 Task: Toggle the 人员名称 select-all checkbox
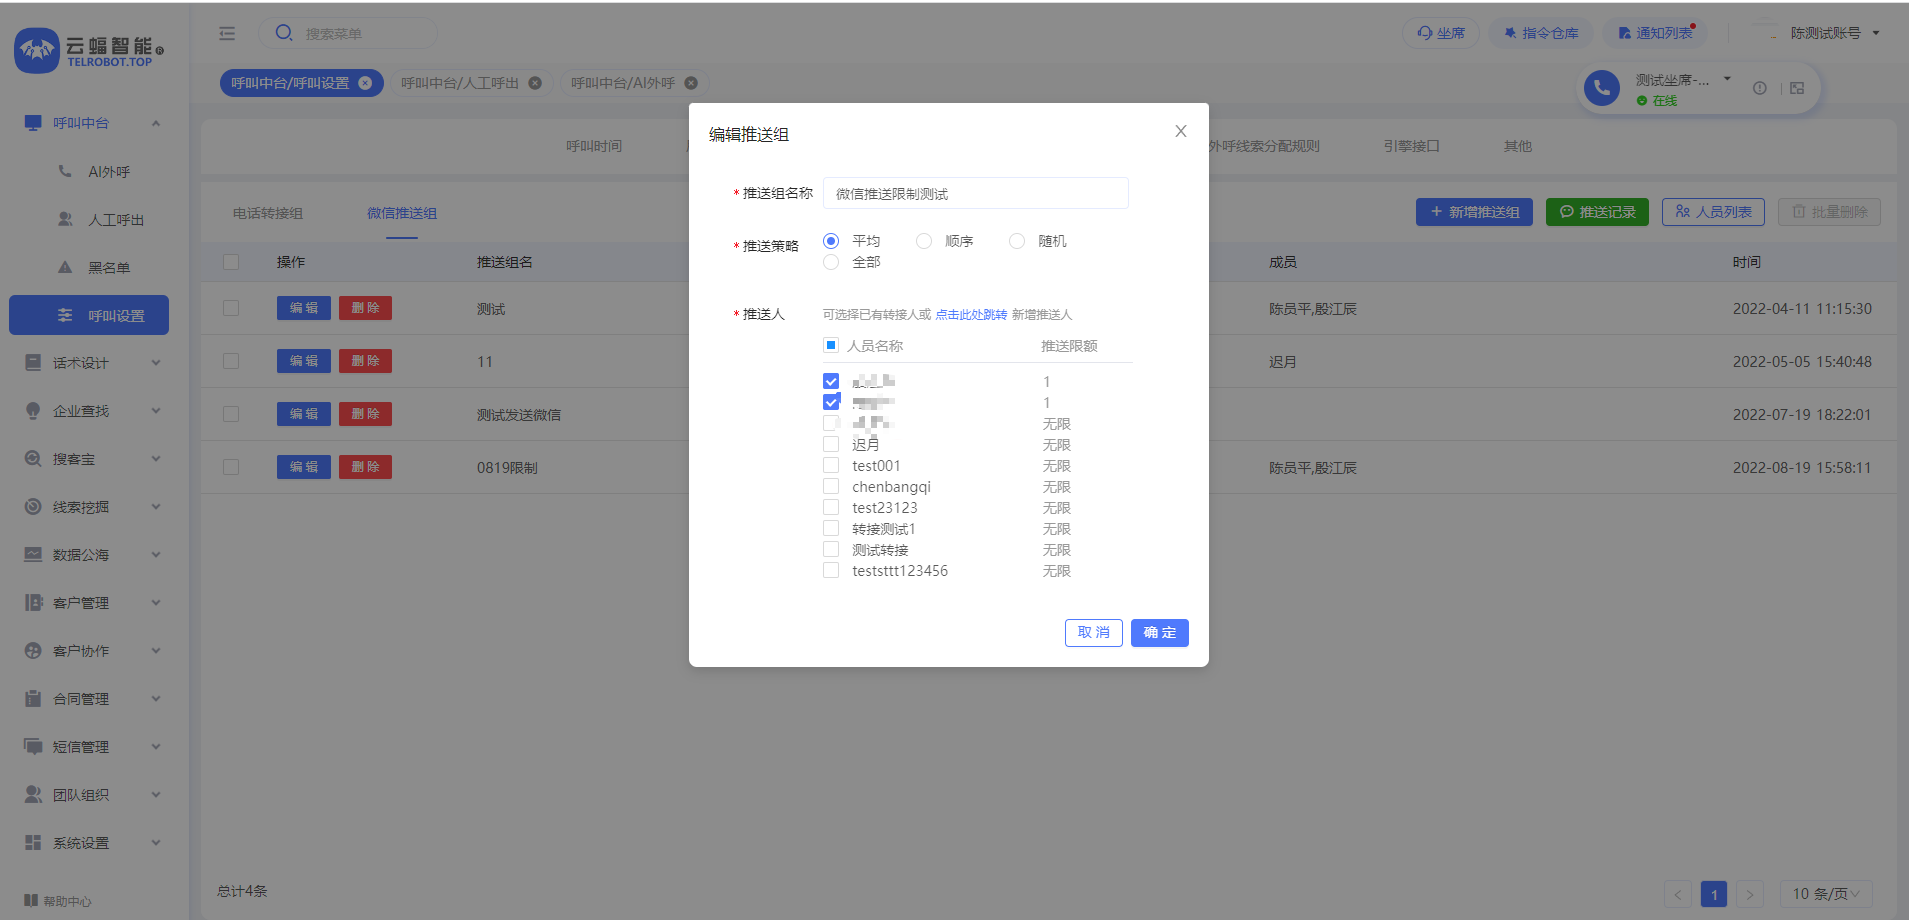[831, 345]
